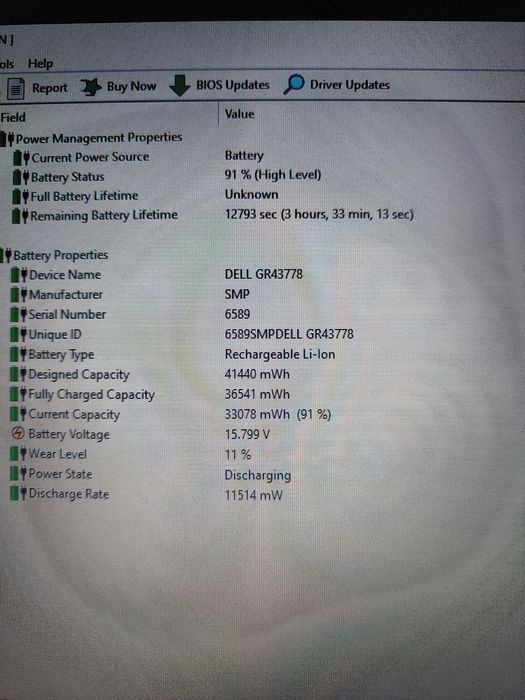Select the Power Management Properties group row
The width and height of the screenshot is (525, 700).
(99, 138)
